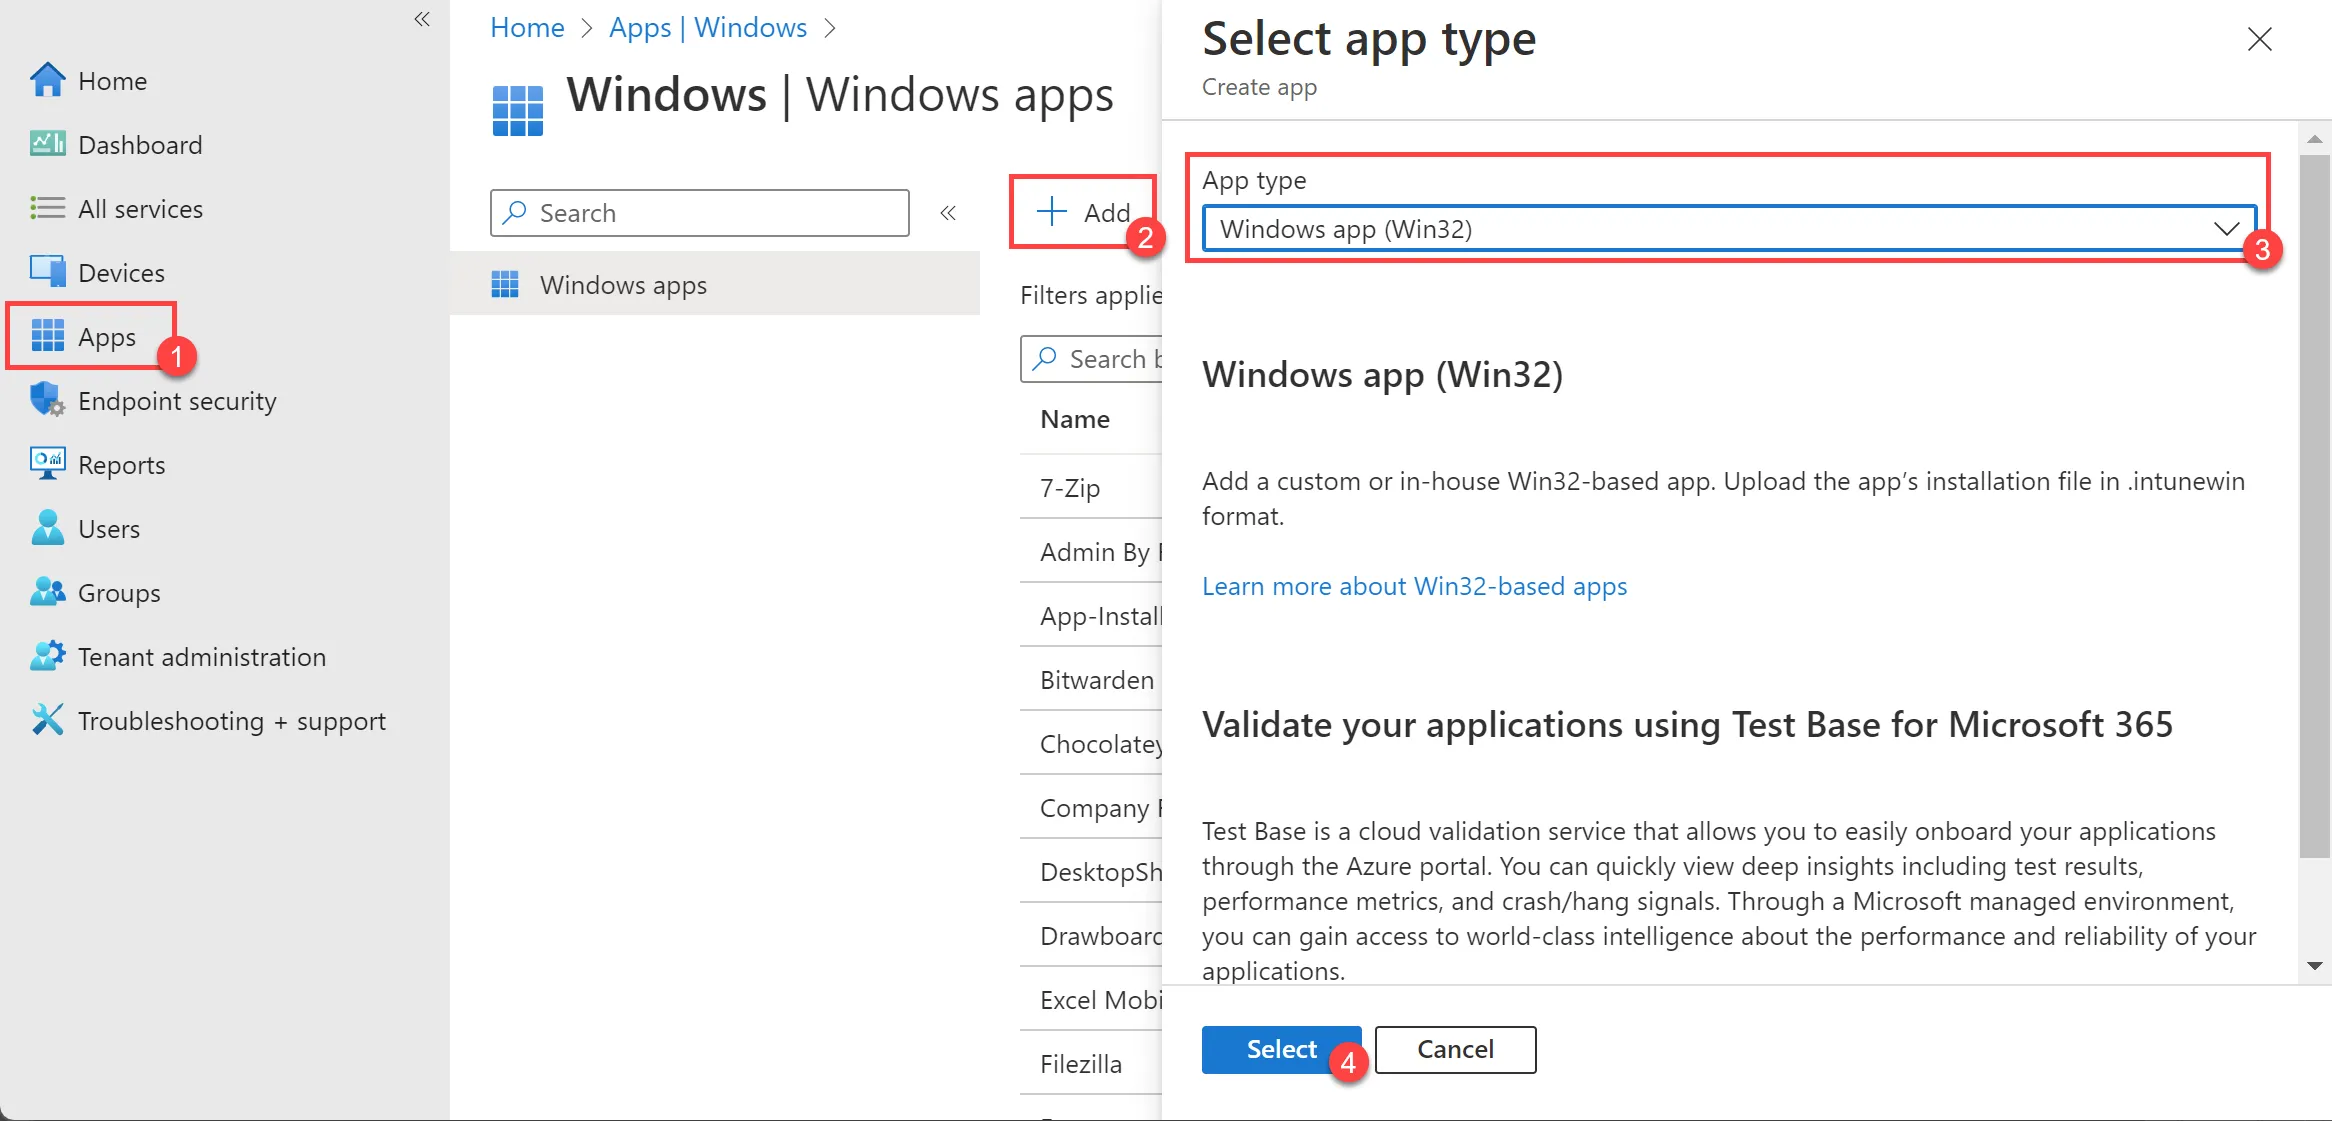Open the Excel Mobi app row

(1091, 1000)
